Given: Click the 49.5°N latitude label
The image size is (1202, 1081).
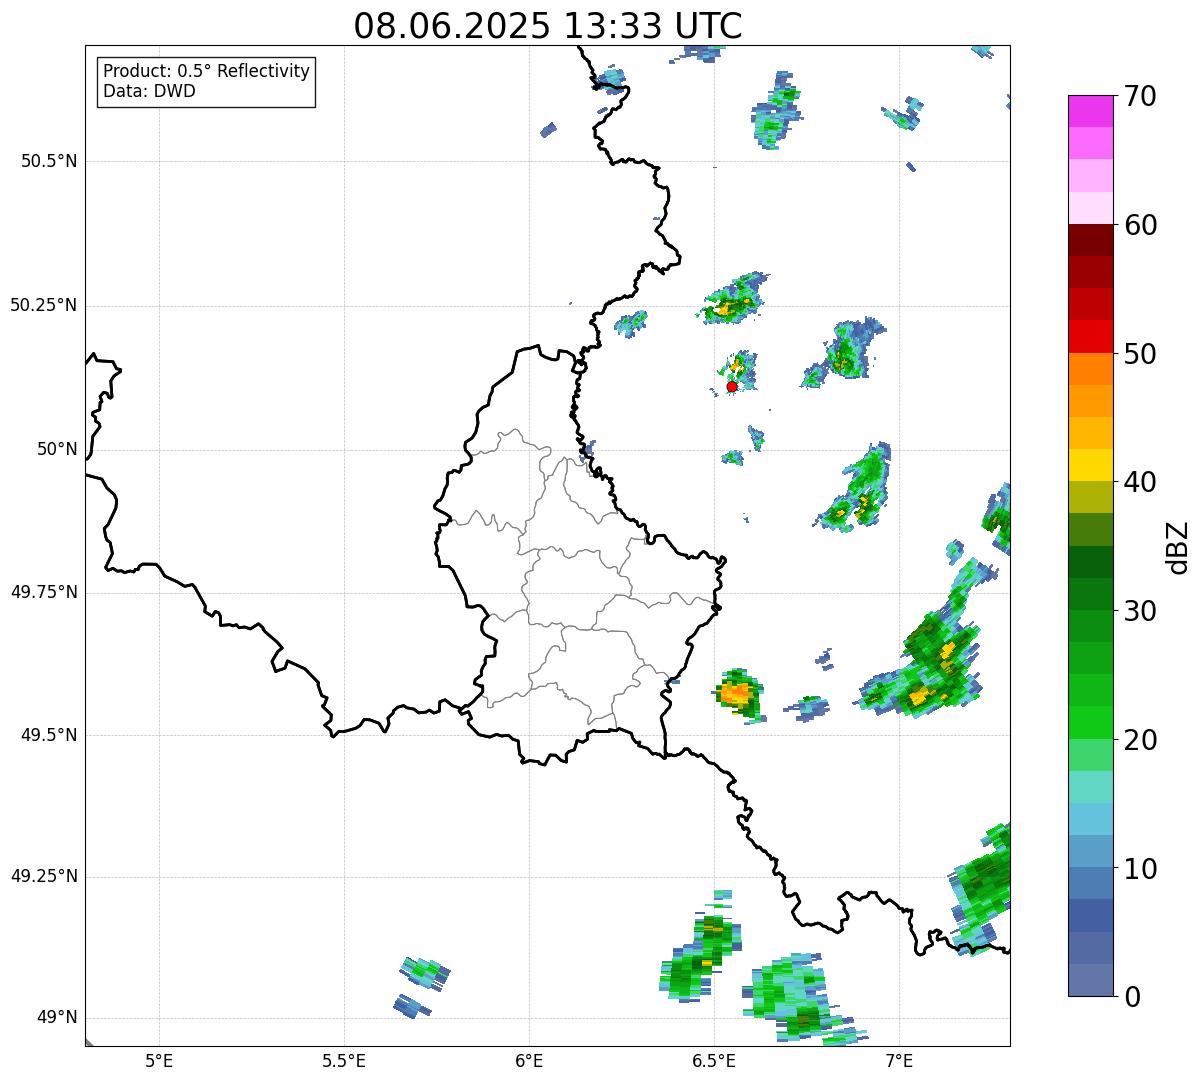Looking at the screenshot, I should (x=49, y=735).
